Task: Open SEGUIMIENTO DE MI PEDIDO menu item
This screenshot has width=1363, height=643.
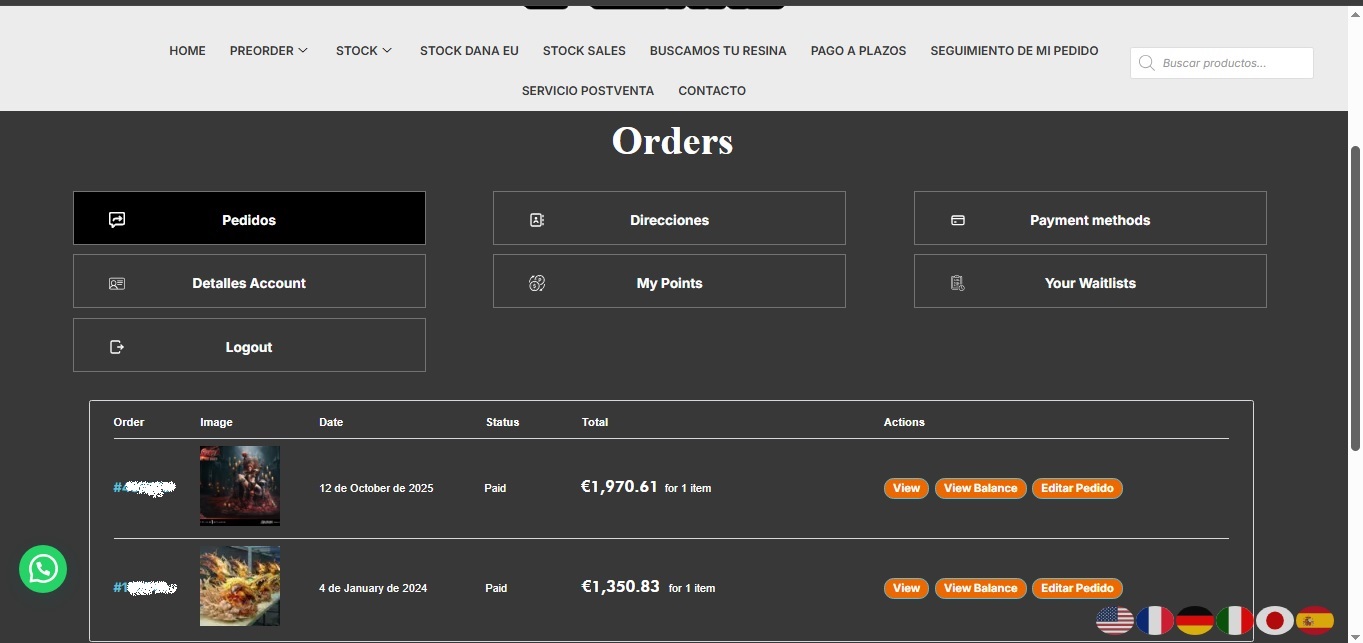Action: (x=1014, y=50)
